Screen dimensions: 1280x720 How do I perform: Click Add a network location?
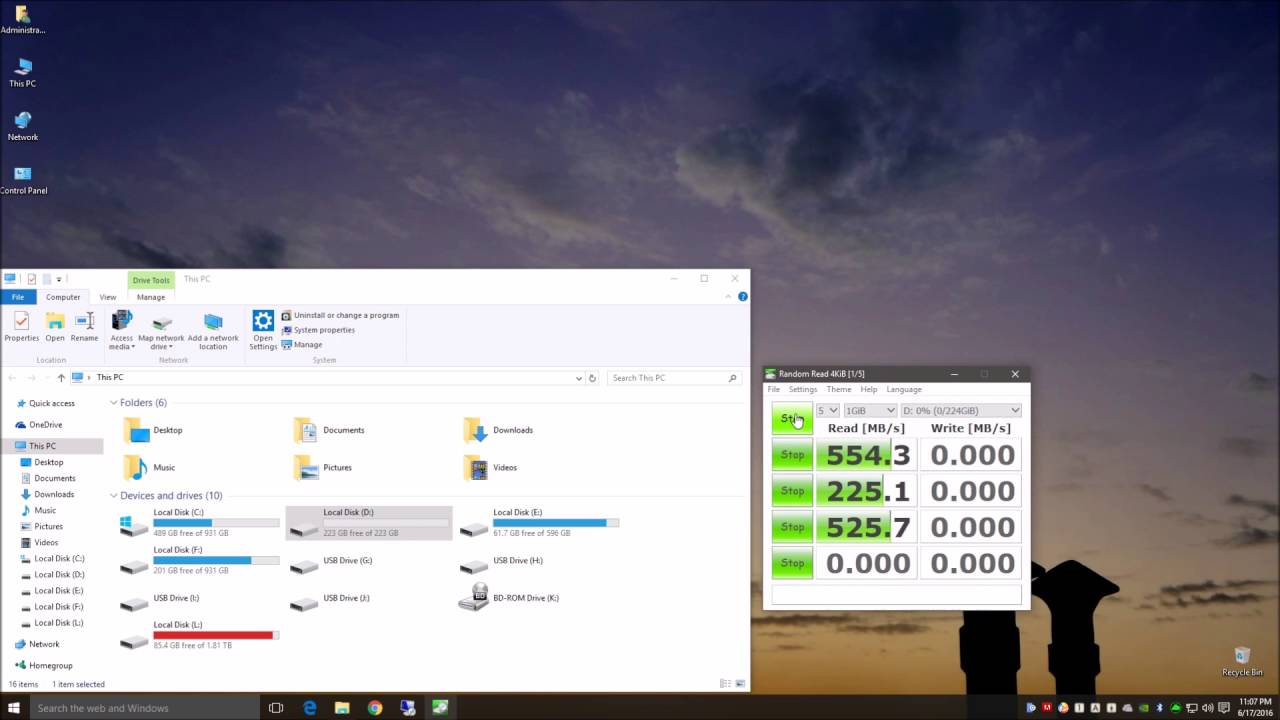(213, 331)
